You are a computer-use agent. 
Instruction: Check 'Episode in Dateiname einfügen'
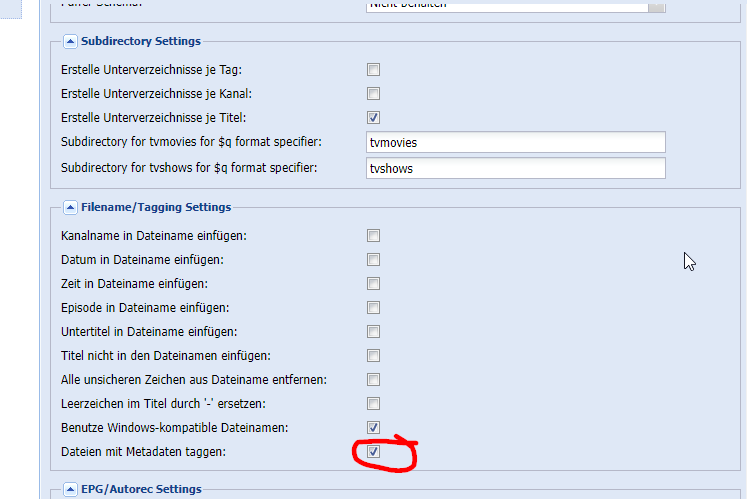coord(374,307)
